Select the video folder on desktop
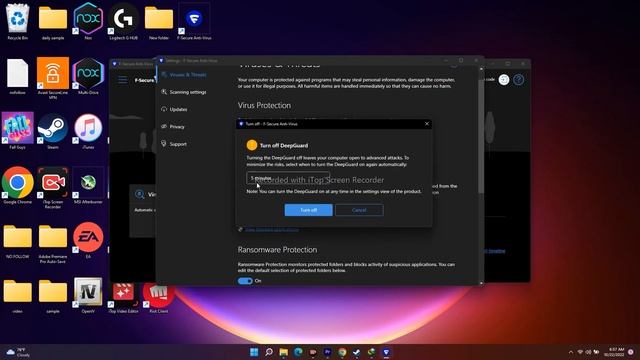This screenshot has height=360, width=640. [18, 296]
